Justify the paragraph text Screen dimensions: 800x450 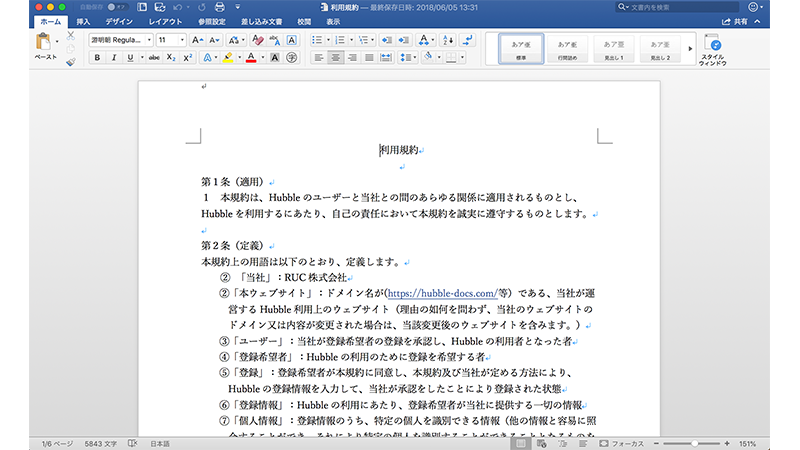[x=369, y=58]
